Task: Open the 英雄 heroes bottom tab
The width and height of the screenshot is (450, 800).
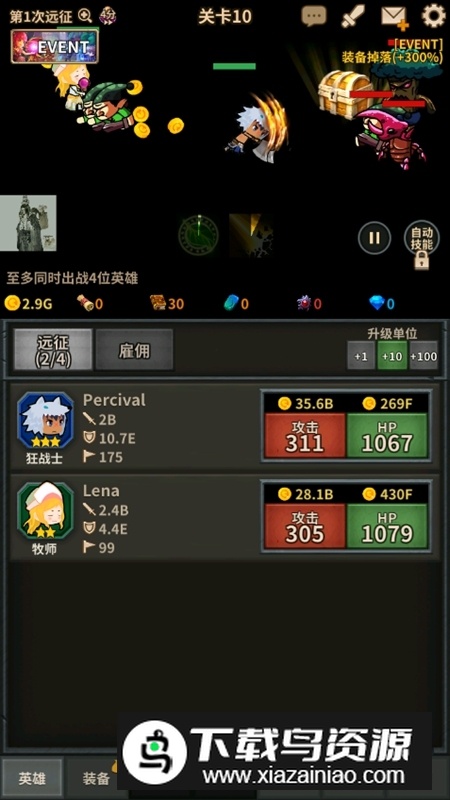Action: [x=32, y=779]
